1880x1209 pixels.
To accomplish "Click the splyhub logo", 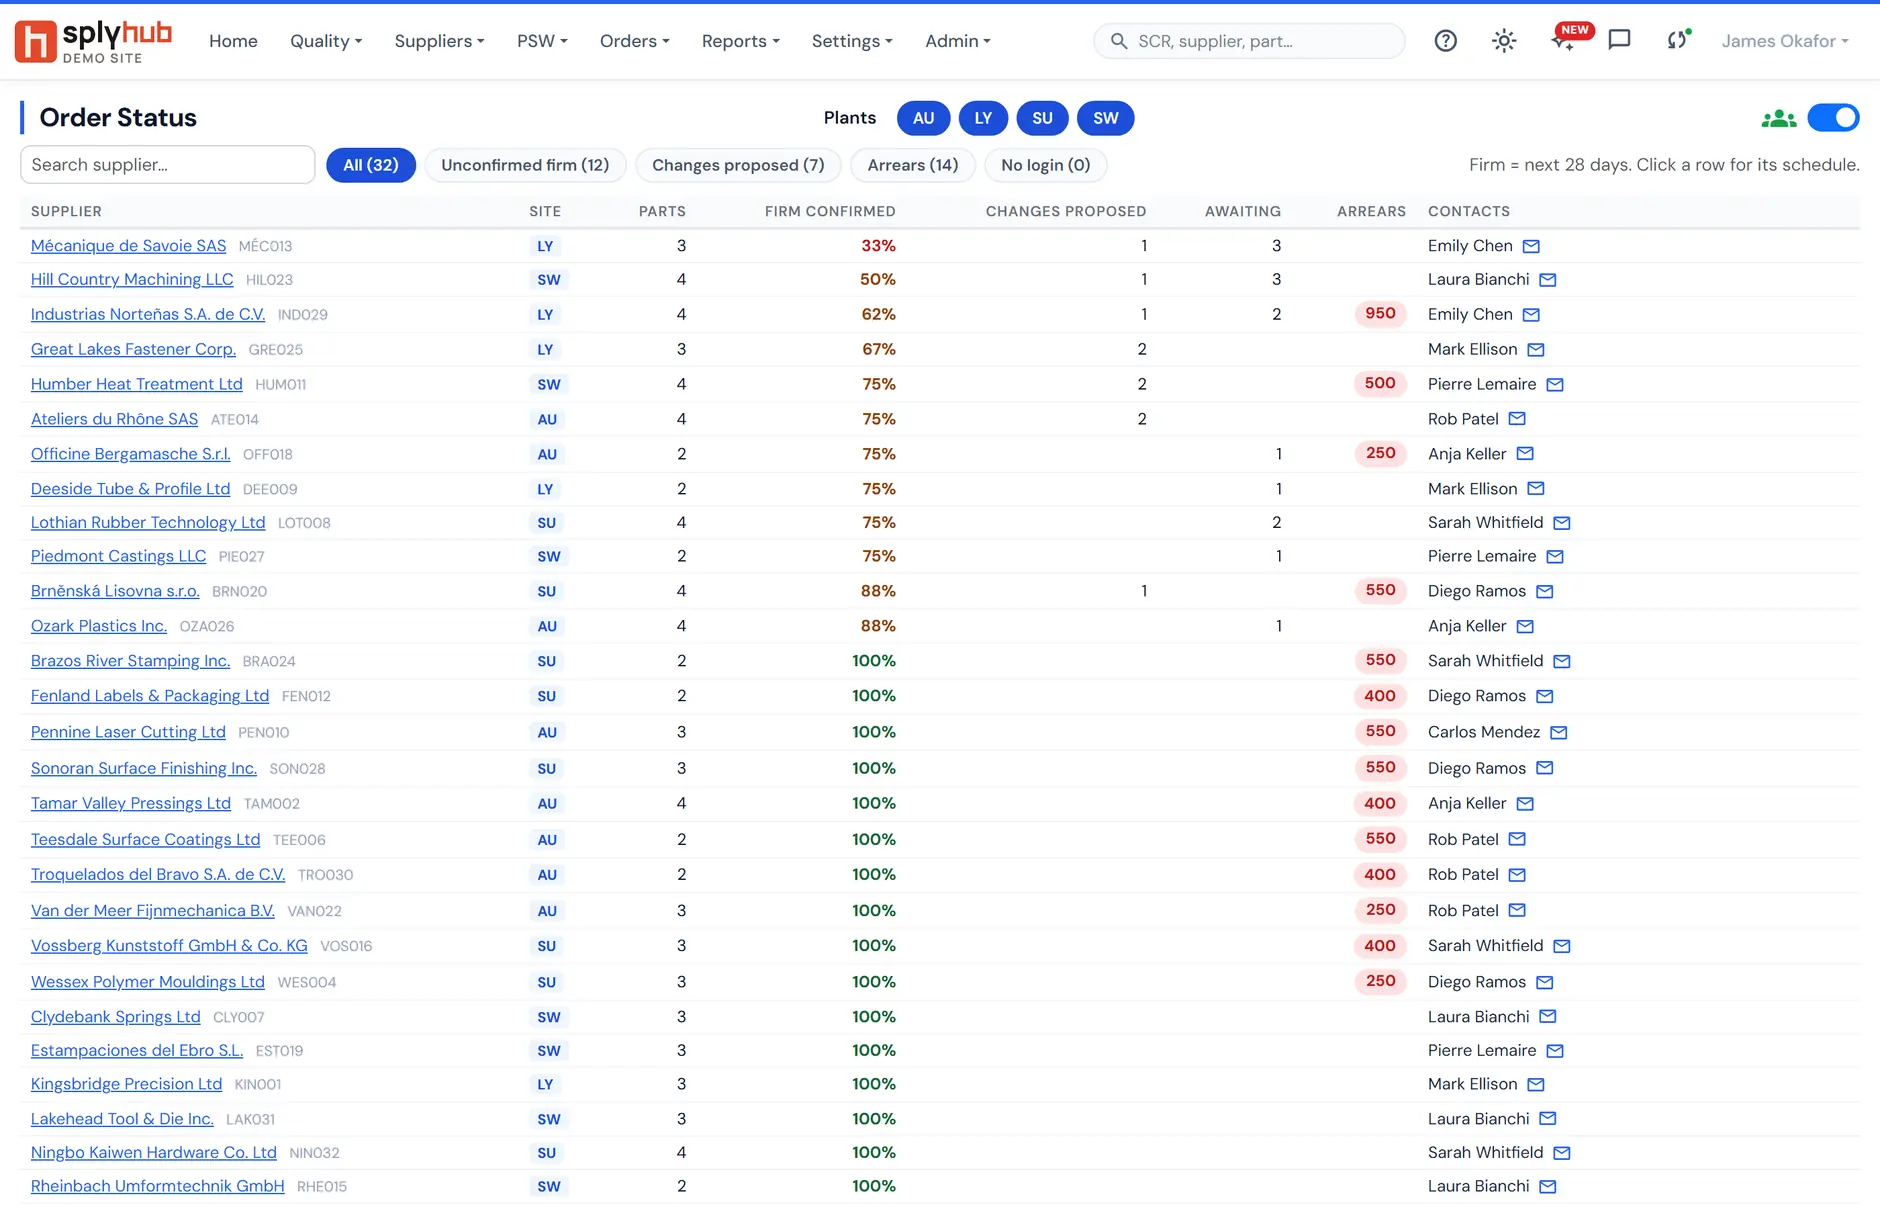I will pos(93,41).
